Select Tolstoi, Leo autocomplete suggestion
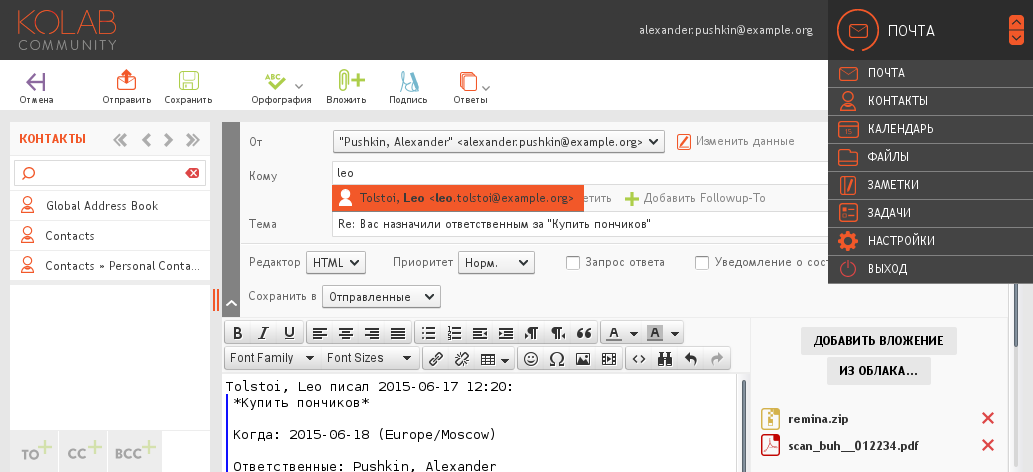 coord(458,198)
